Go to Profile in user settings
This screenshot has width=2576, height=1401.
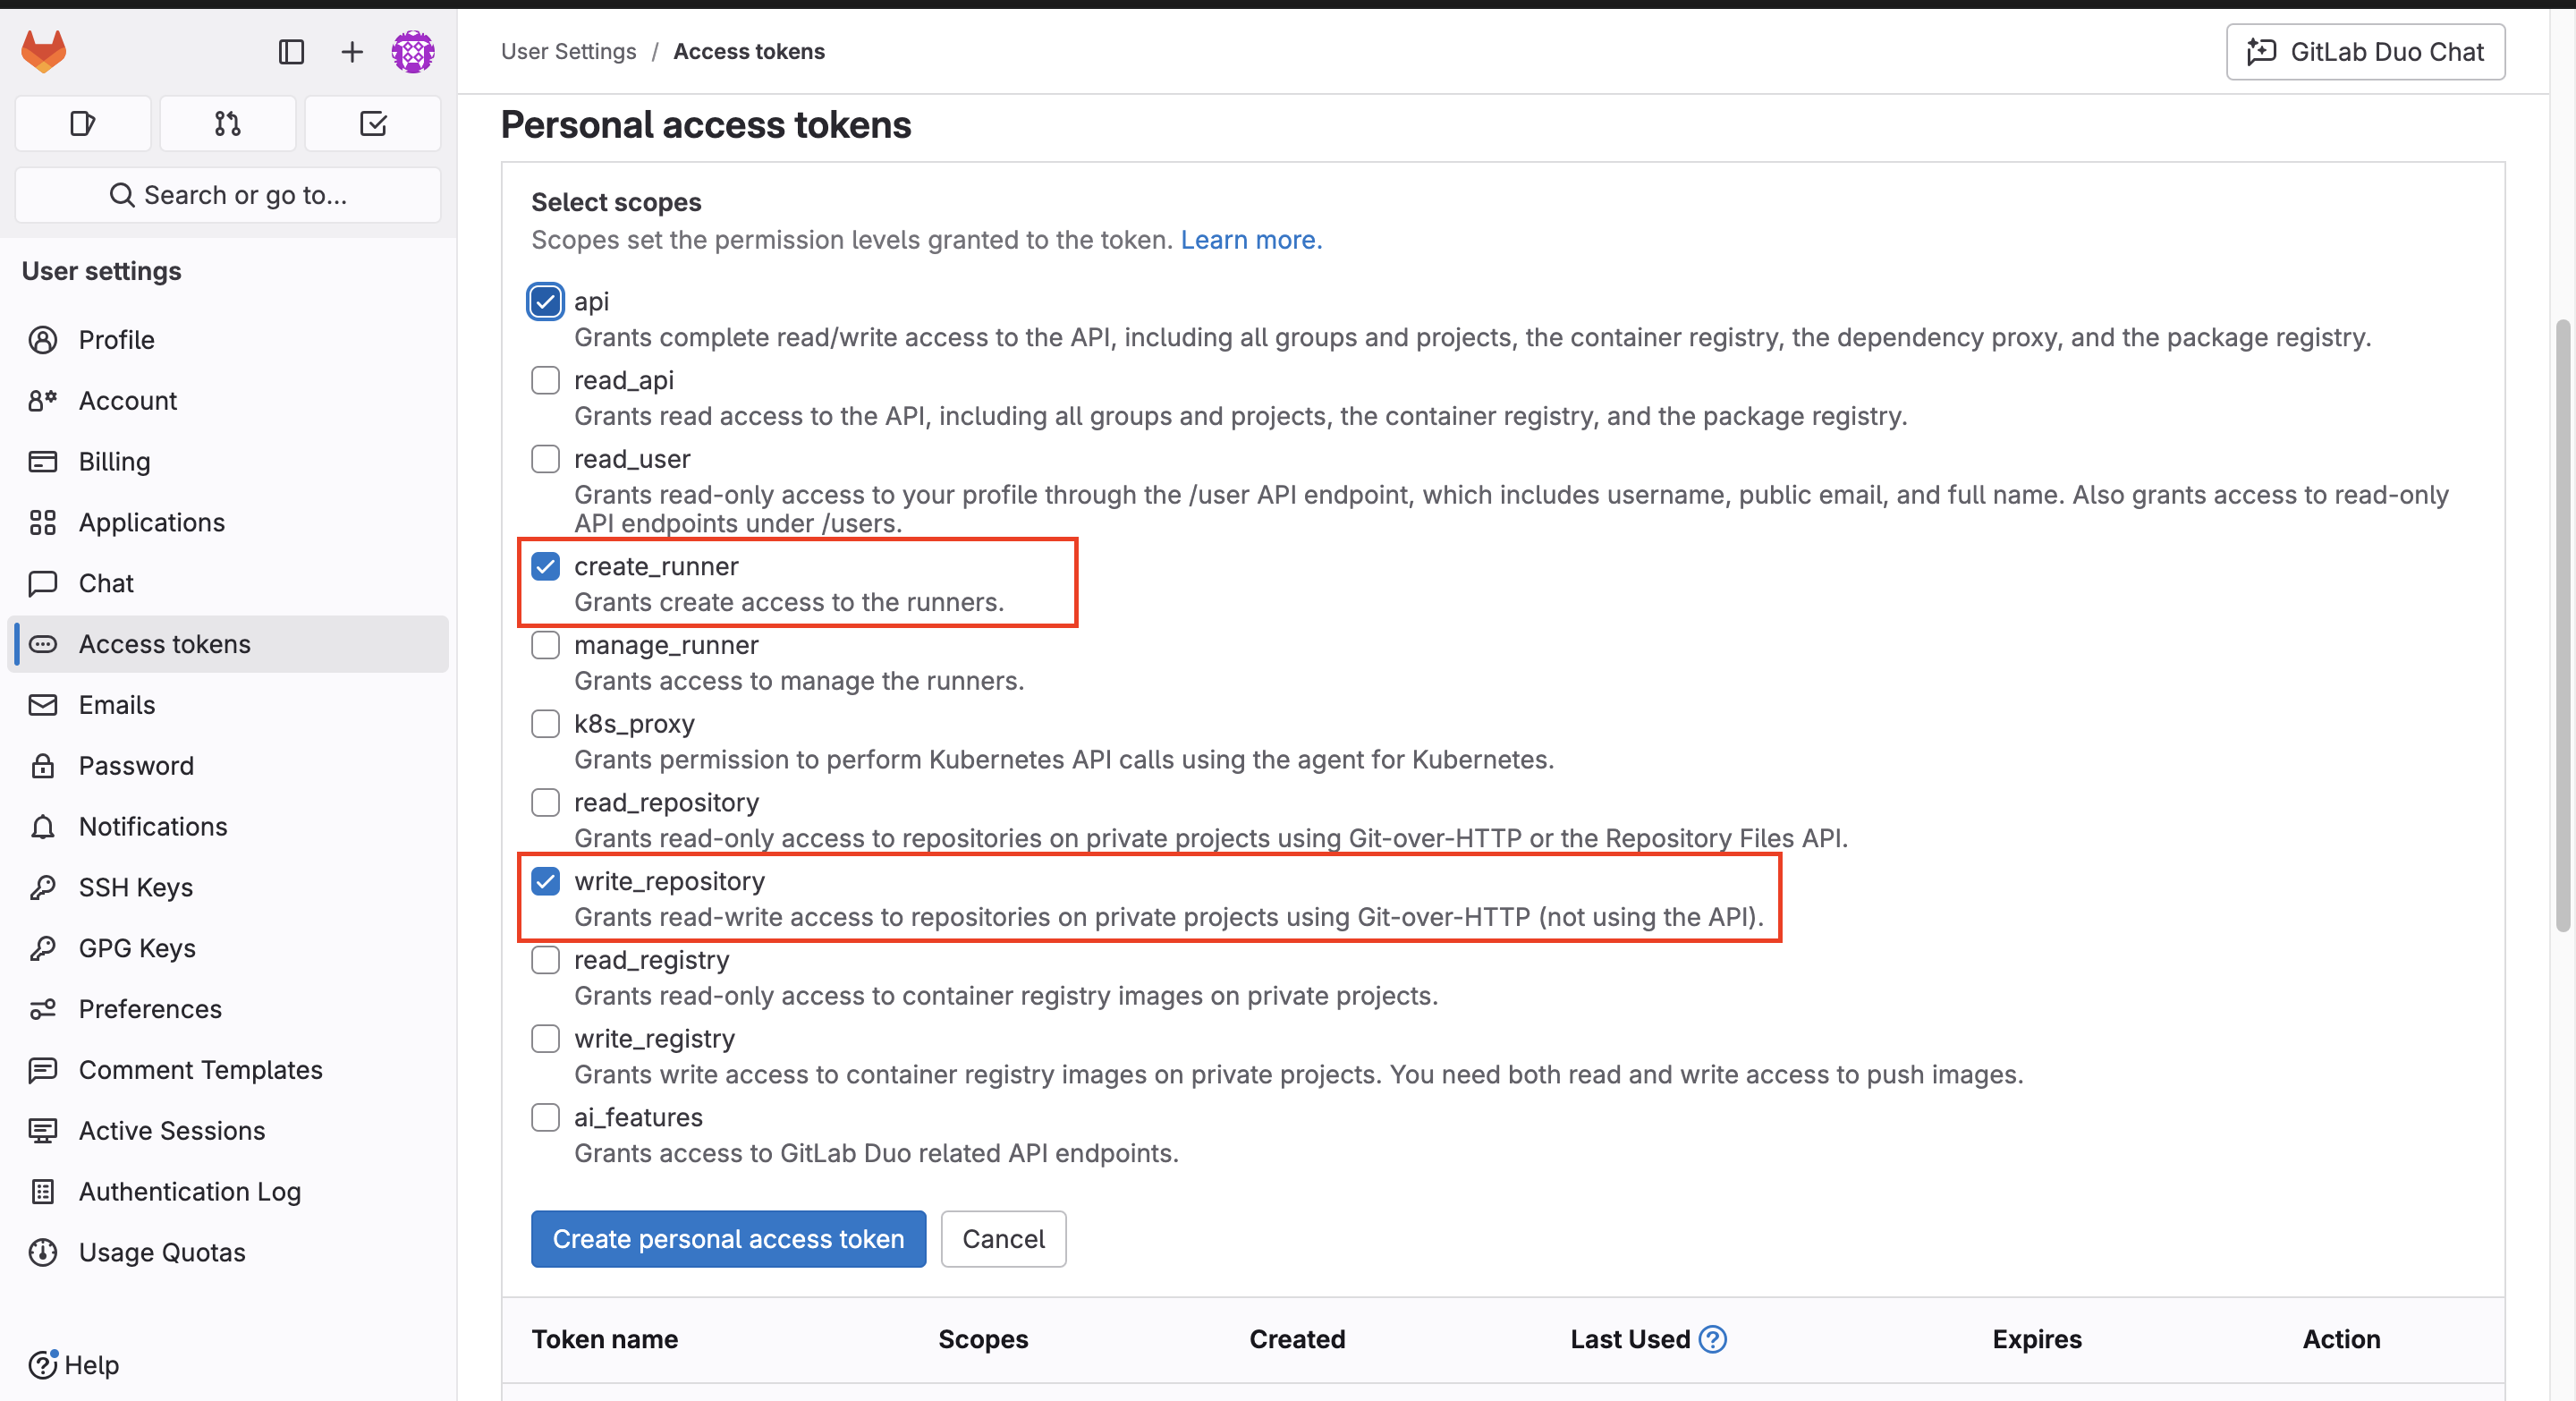(116, 340)
